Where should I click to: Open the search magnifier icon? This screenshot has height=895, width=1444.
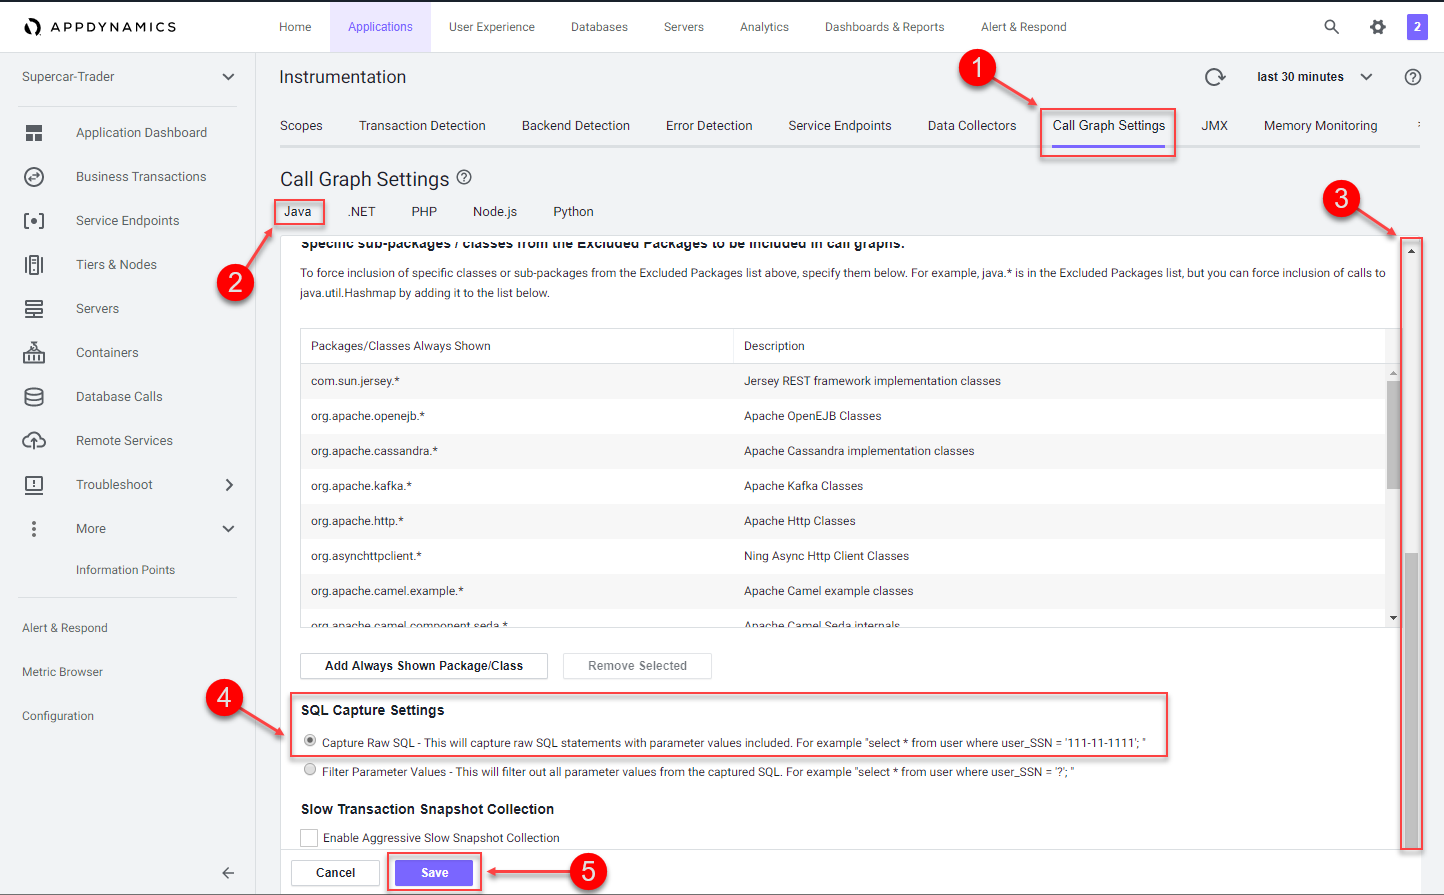click(1331, 27)
